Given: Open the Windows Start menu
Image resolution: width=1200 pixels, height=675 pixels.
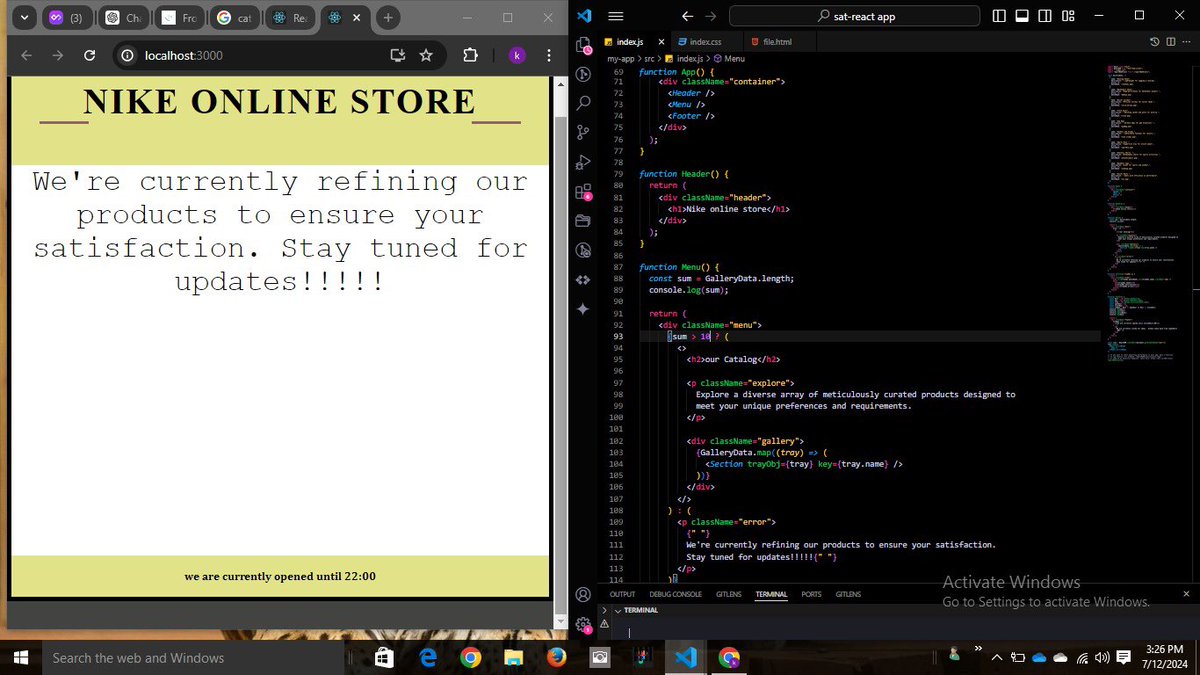Looking at the screenshot, I should coord(20,657).
